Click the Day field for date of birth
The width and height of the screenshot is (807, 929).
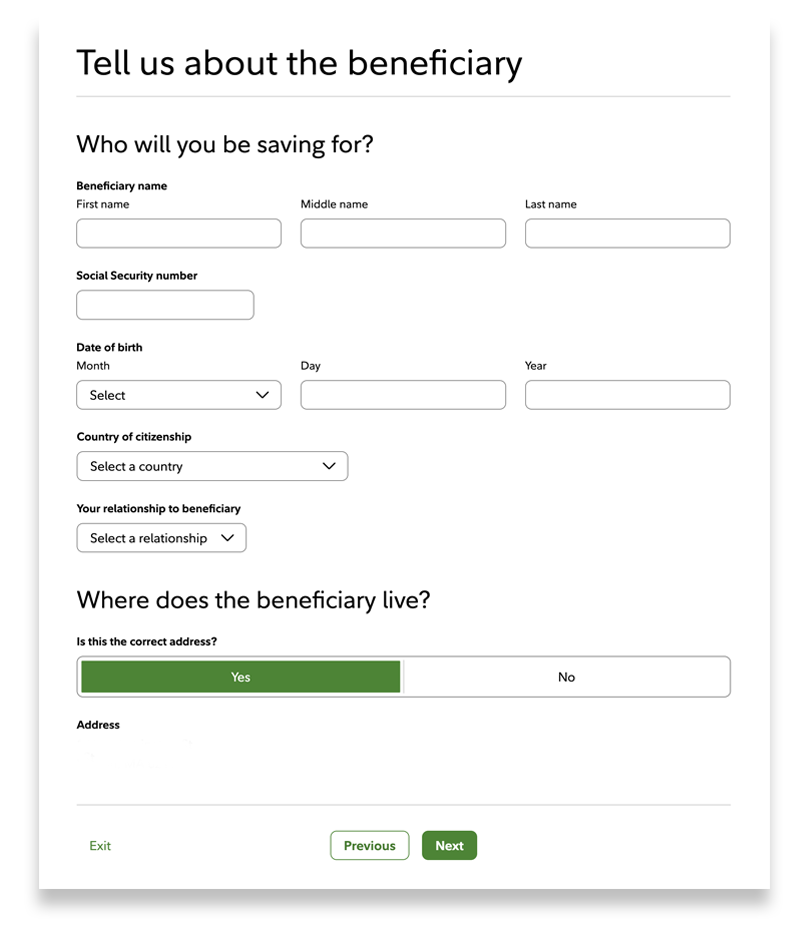[402, 395]
